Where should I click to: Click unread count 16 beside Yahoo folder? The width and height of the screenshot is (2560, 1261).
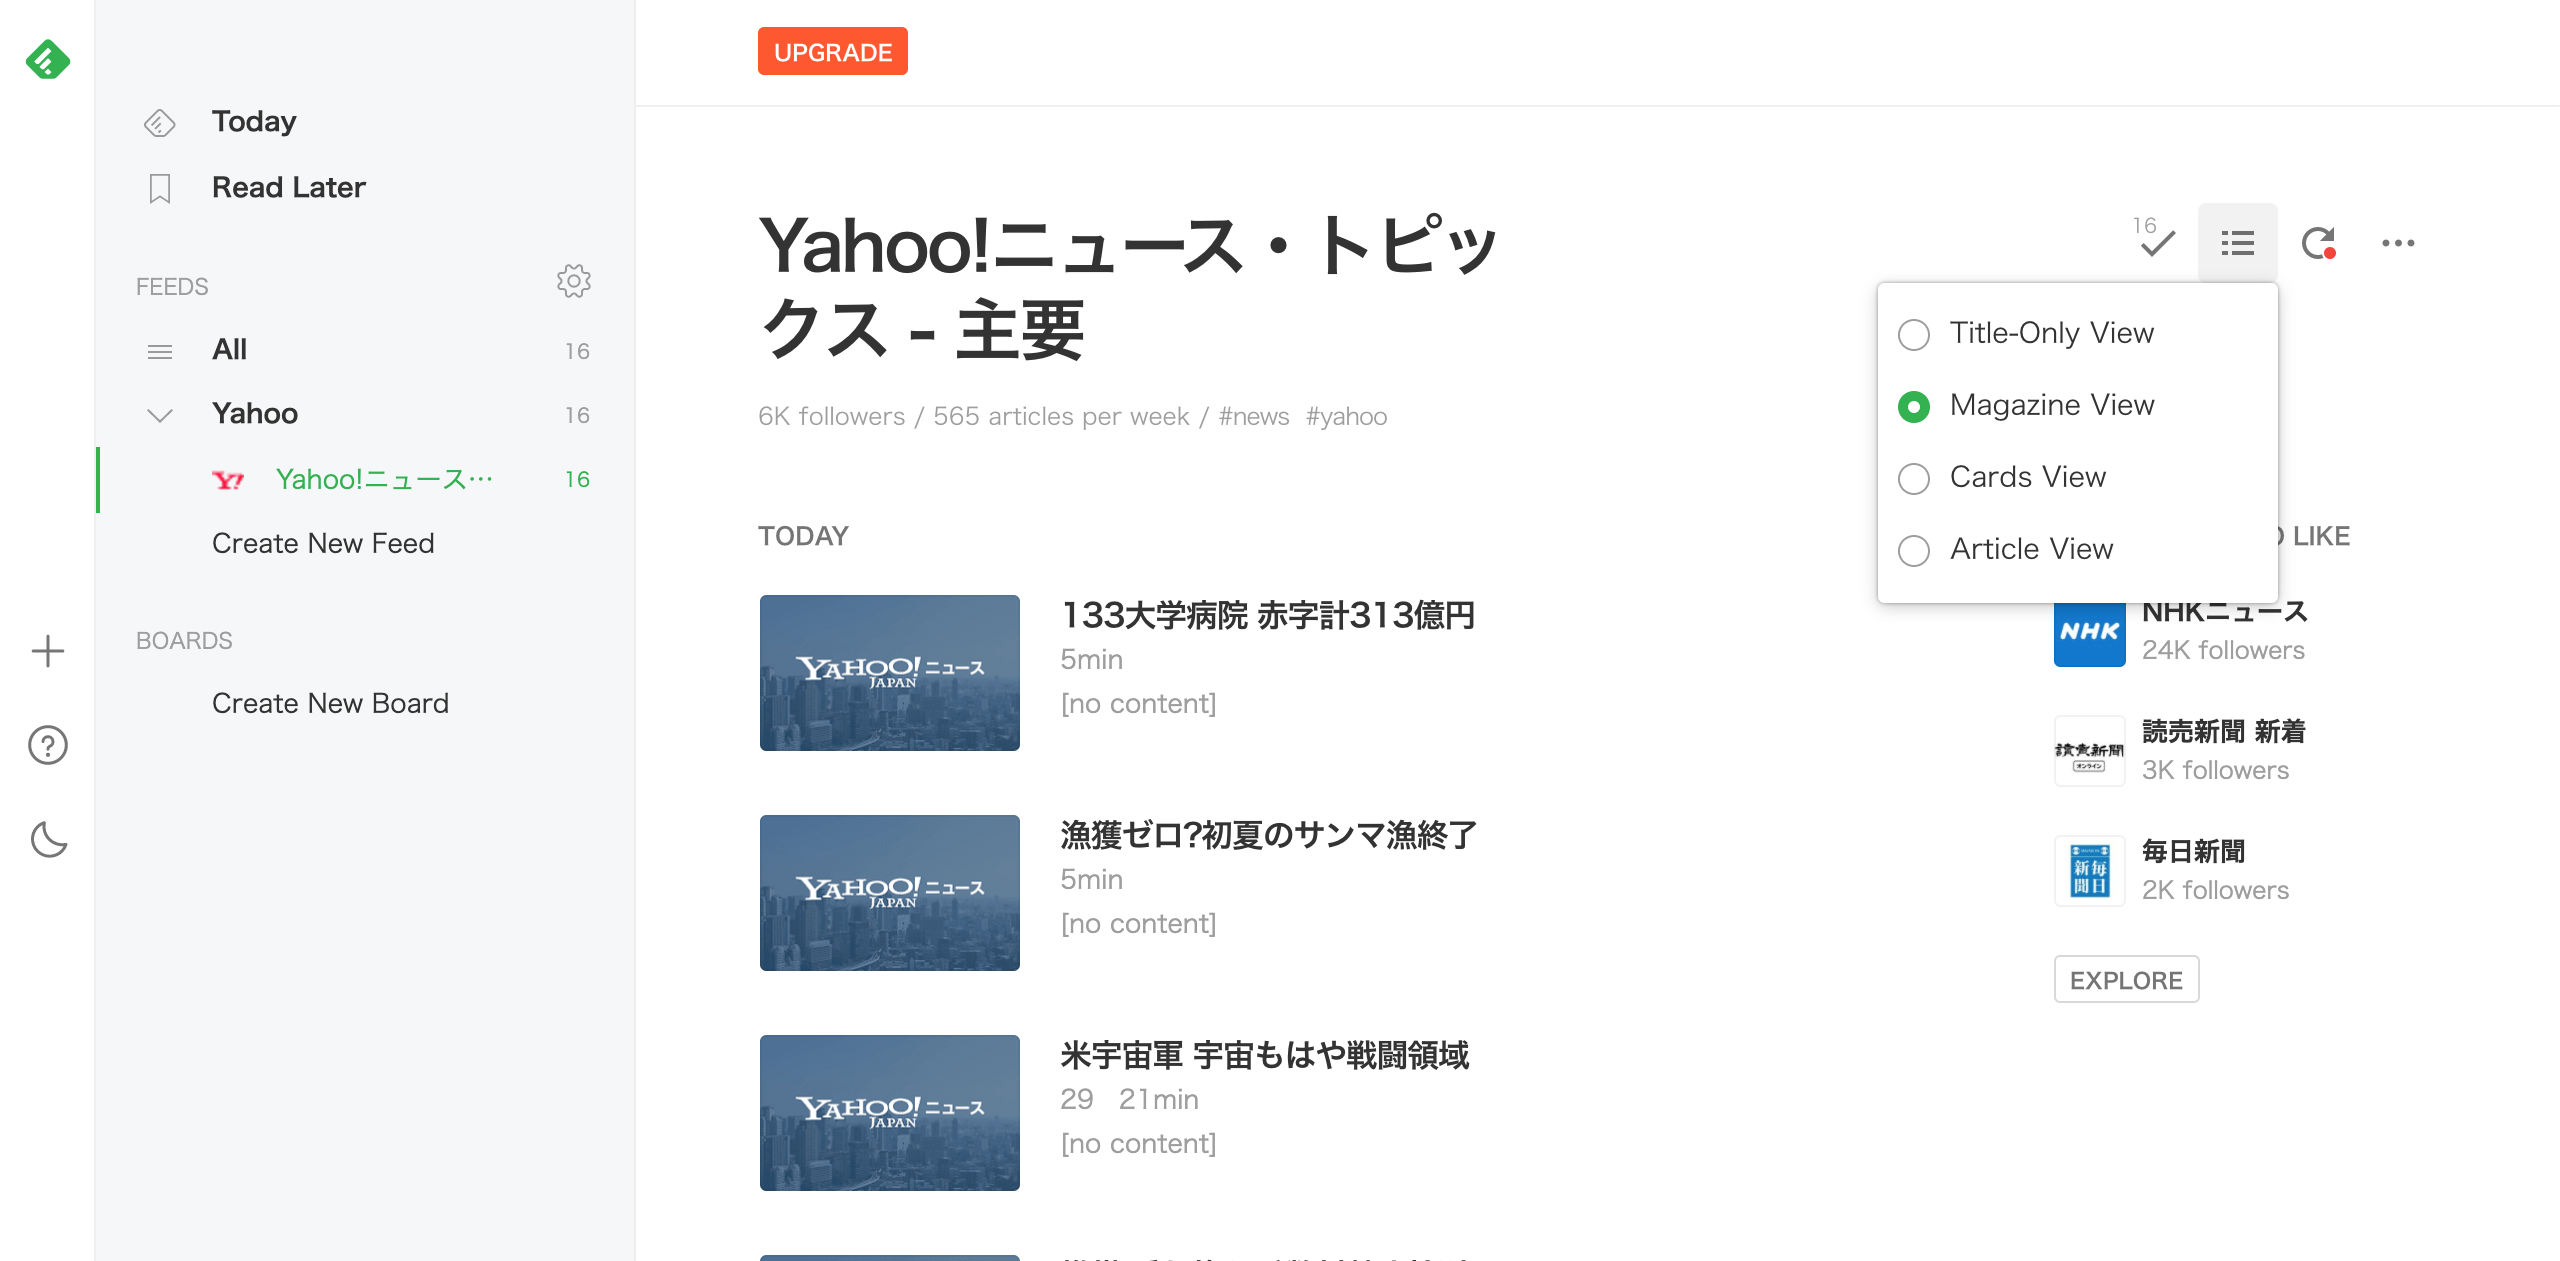577,415
